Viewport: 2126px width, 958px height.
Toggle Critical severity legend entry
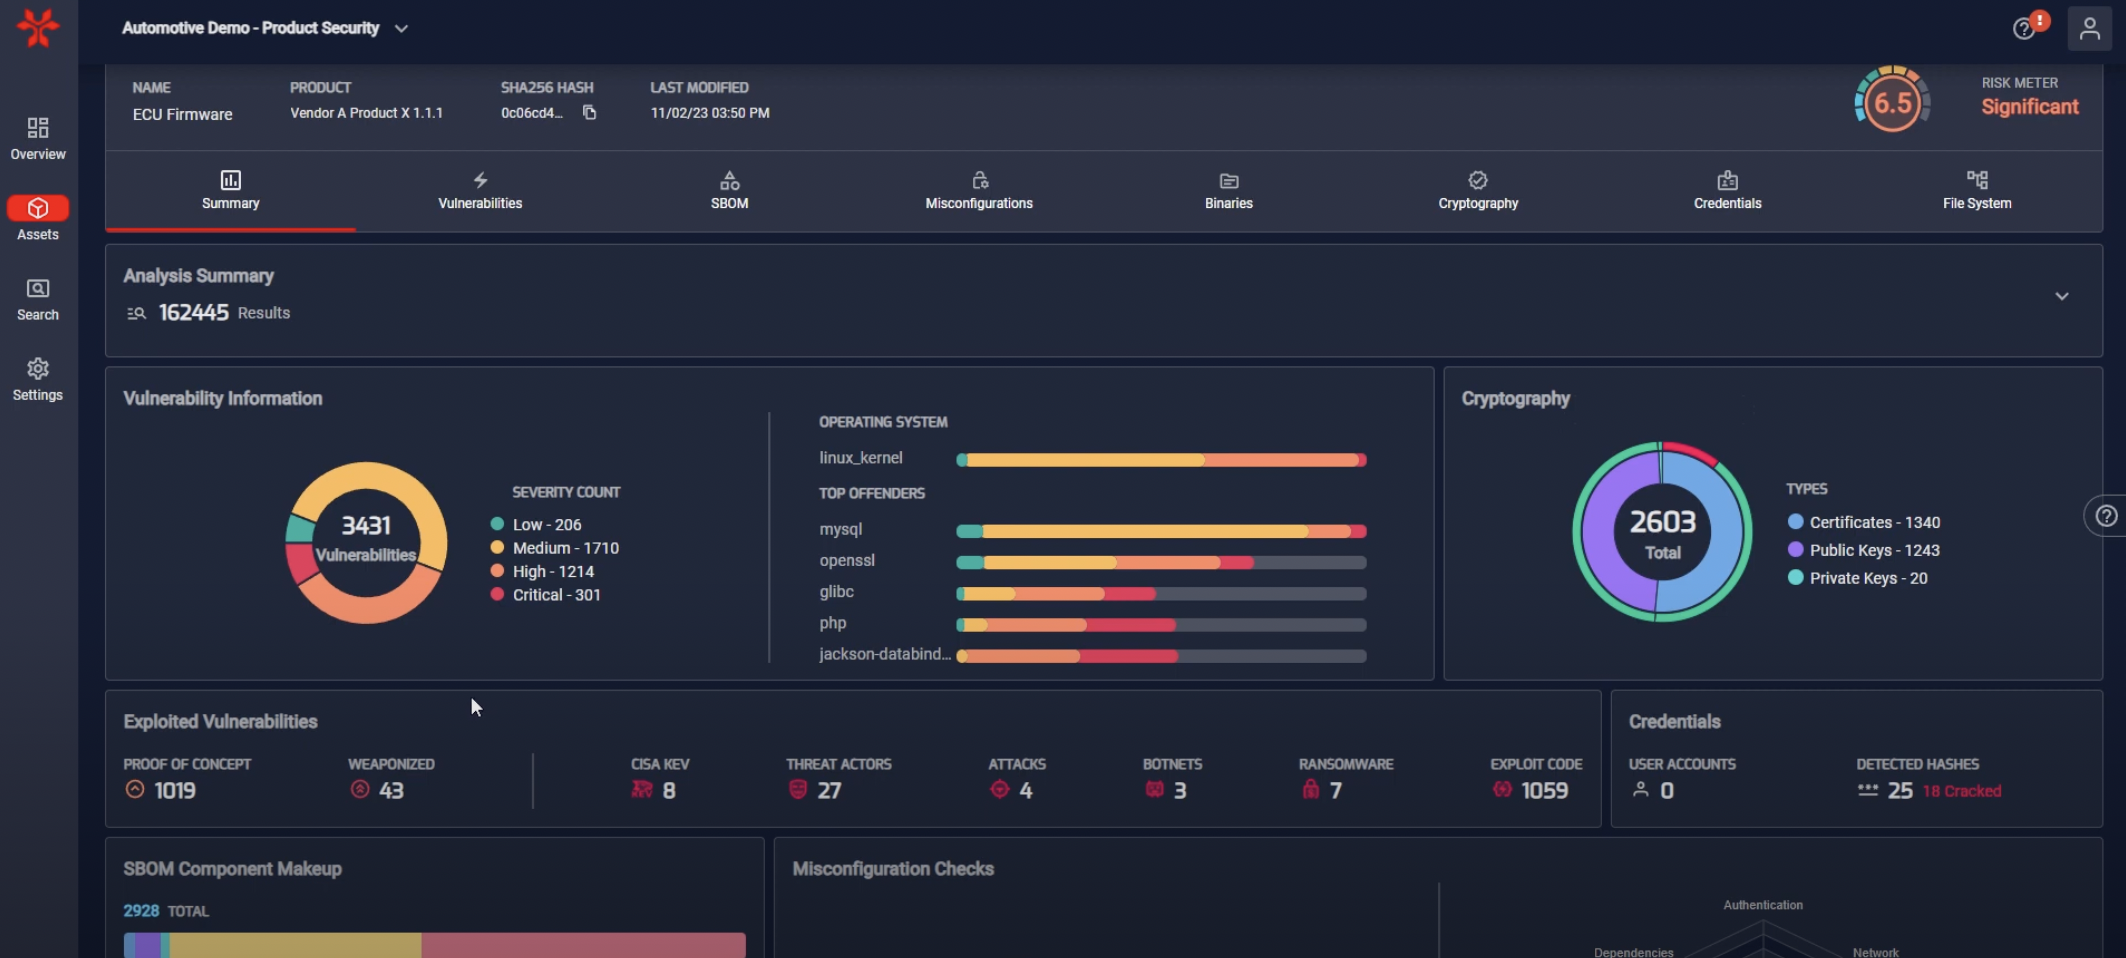pos(555,595)
